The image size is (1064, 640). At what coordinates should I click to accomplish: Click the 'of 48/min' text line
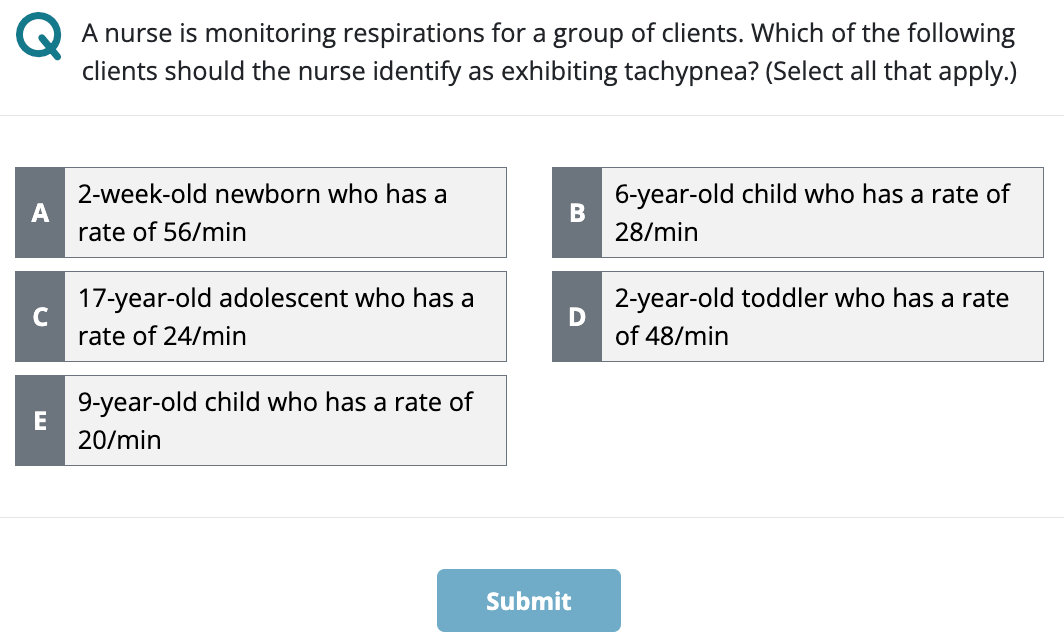[672, 336]
